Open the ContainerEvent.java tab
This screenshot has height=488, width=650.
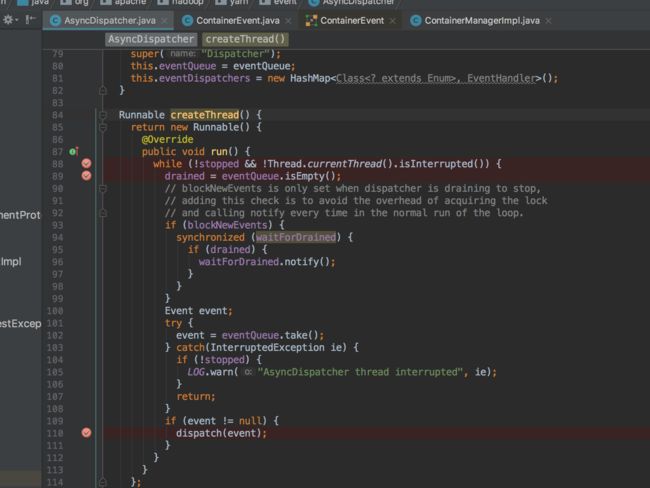[238, 20]
